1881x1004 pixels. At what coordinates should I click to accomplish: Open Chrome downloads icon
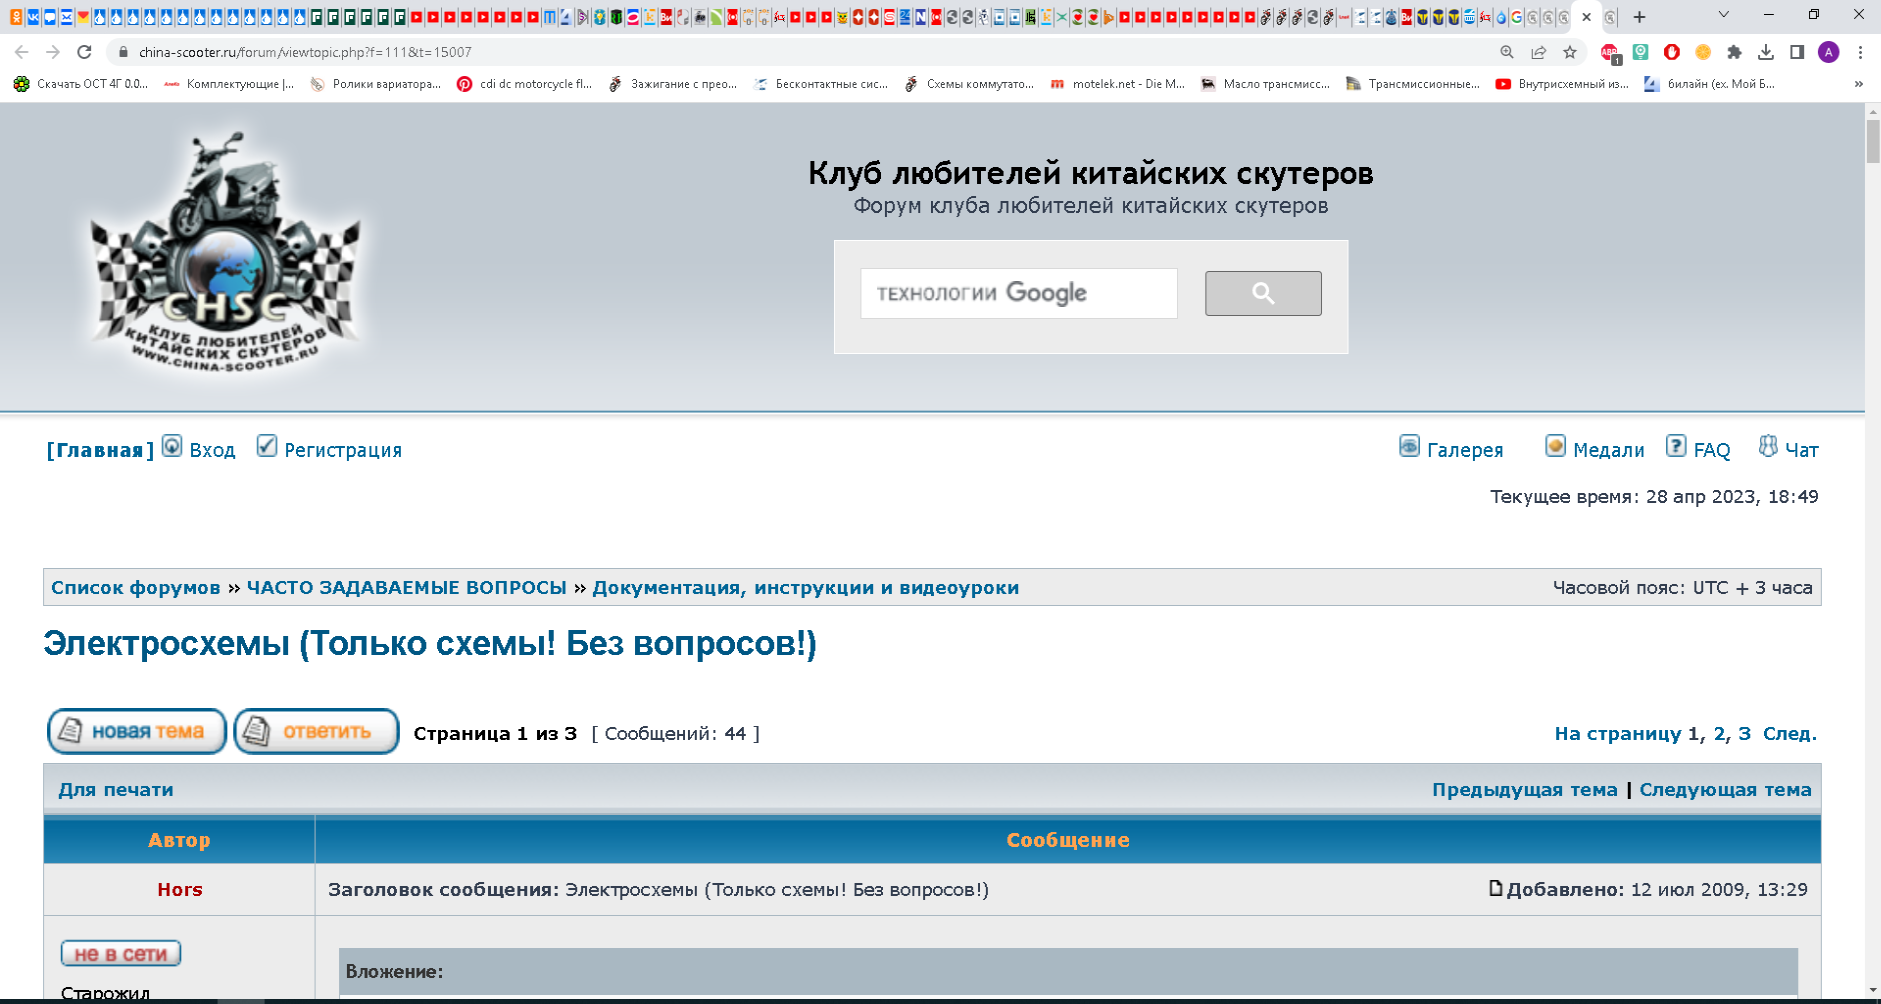point(1766,52)
